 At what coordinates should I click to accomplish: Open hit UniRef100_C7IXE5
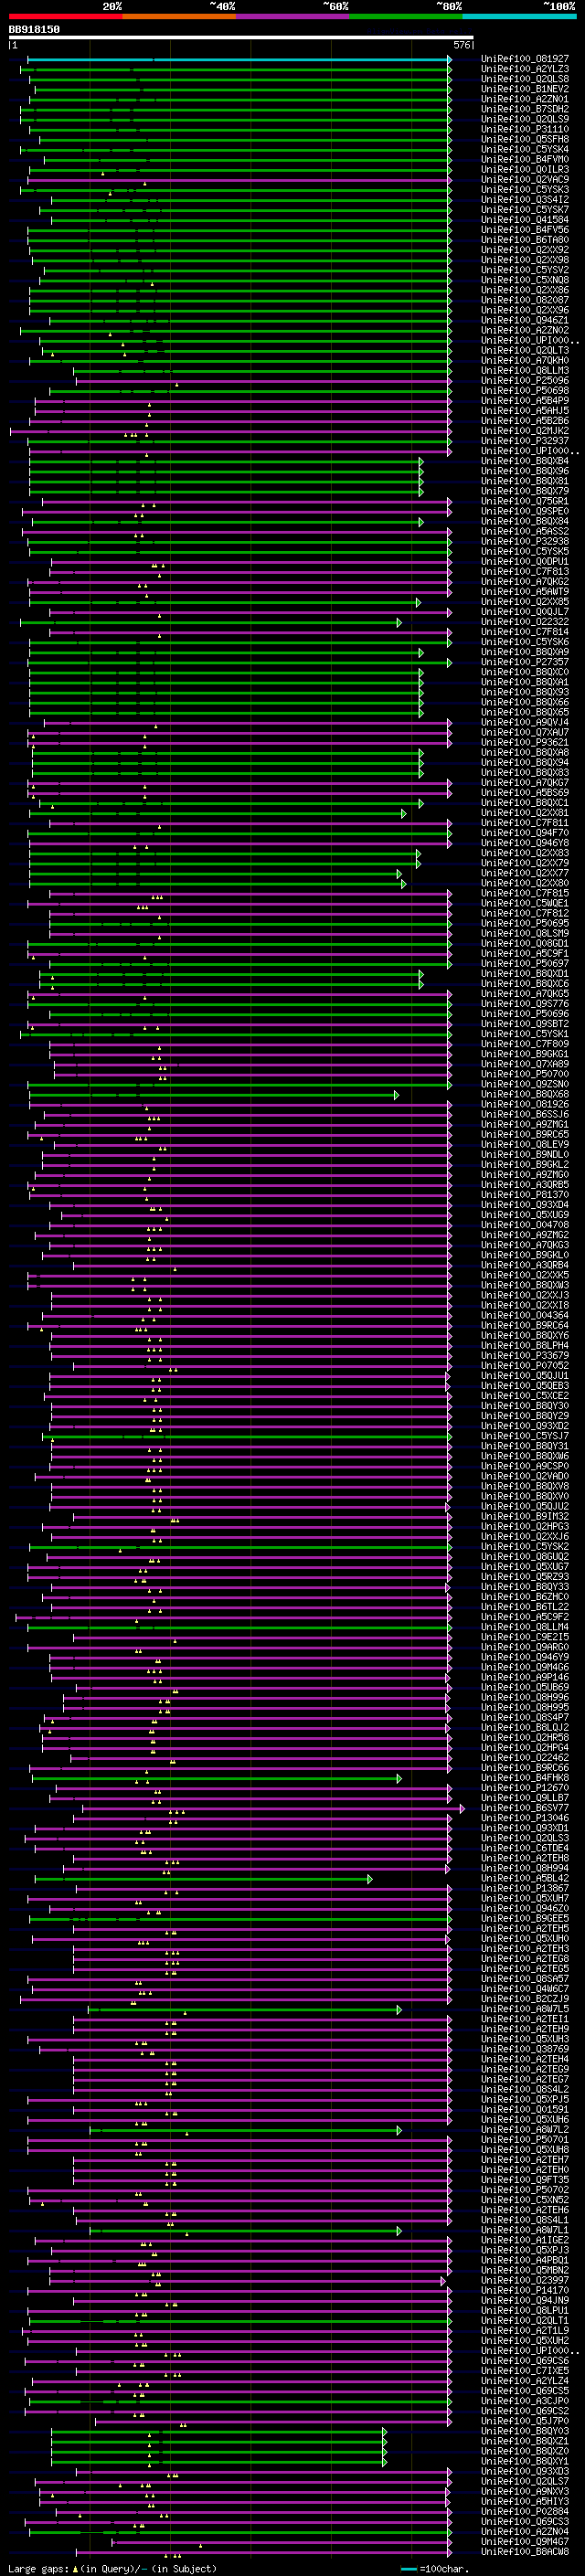[x=525, y=2370]
